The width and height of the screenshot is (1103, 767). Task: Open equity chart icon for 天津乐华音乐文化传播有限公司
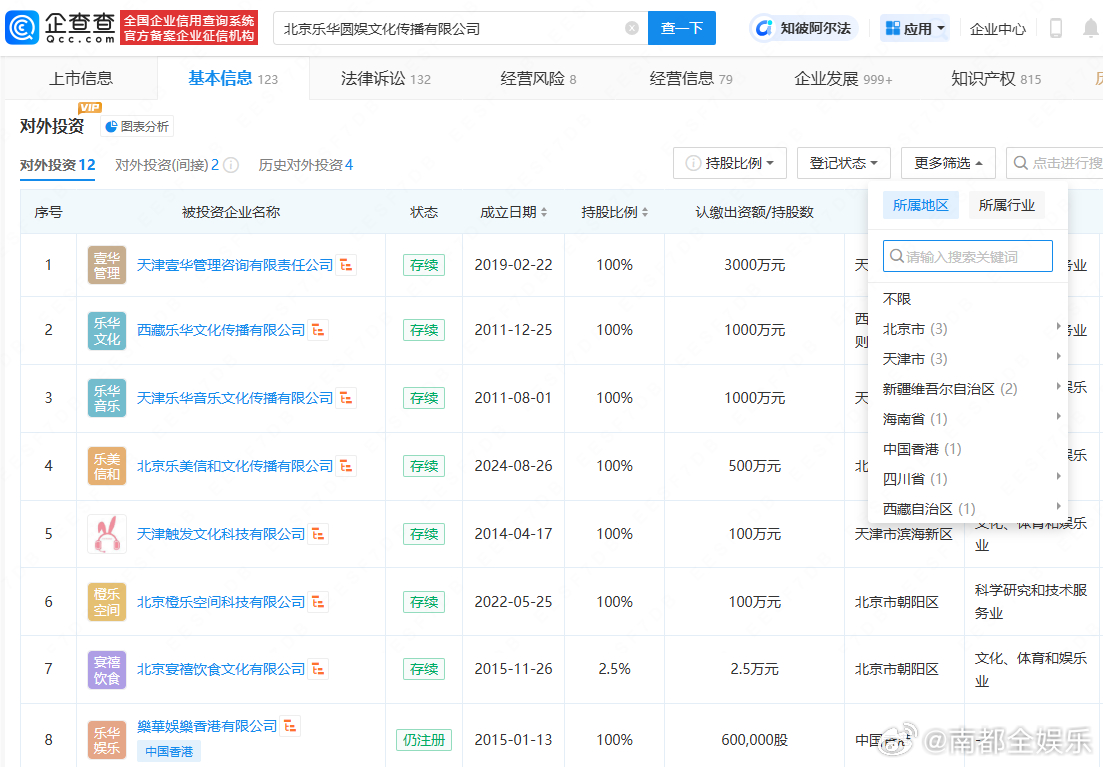346,398
